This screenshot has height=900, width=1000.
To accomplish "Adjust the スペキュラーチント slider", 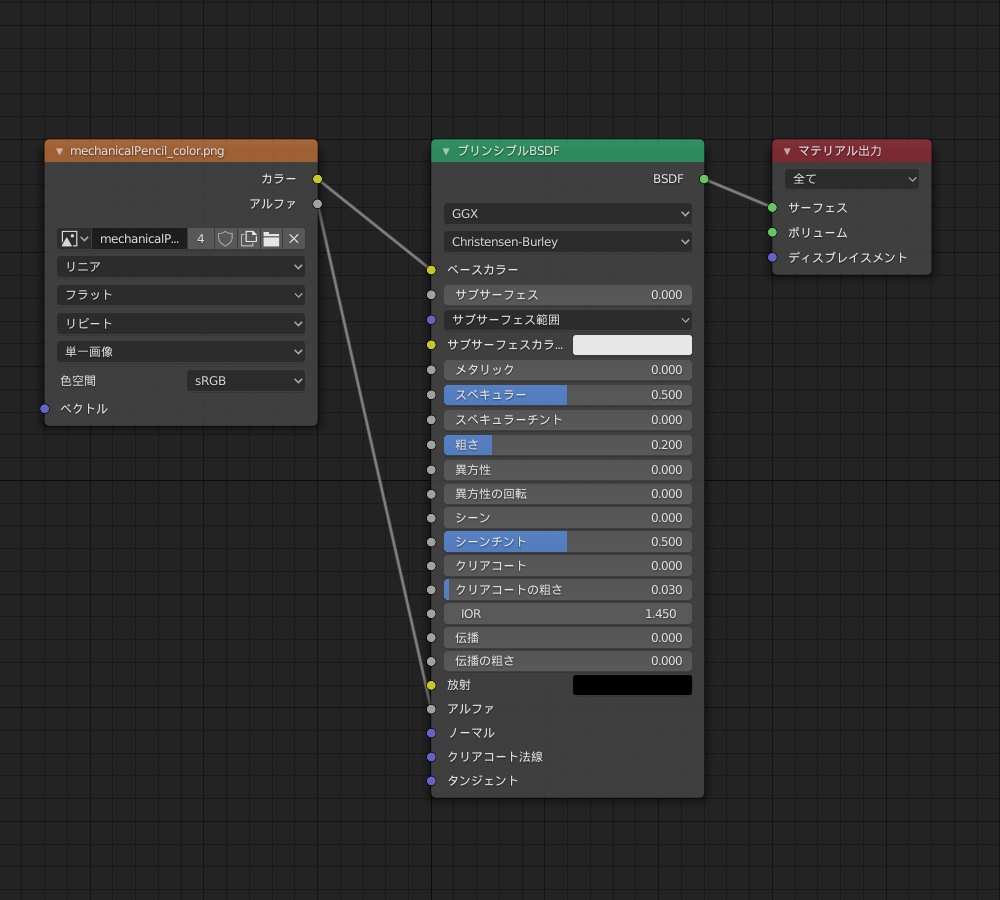I will [x=568, y=420].
